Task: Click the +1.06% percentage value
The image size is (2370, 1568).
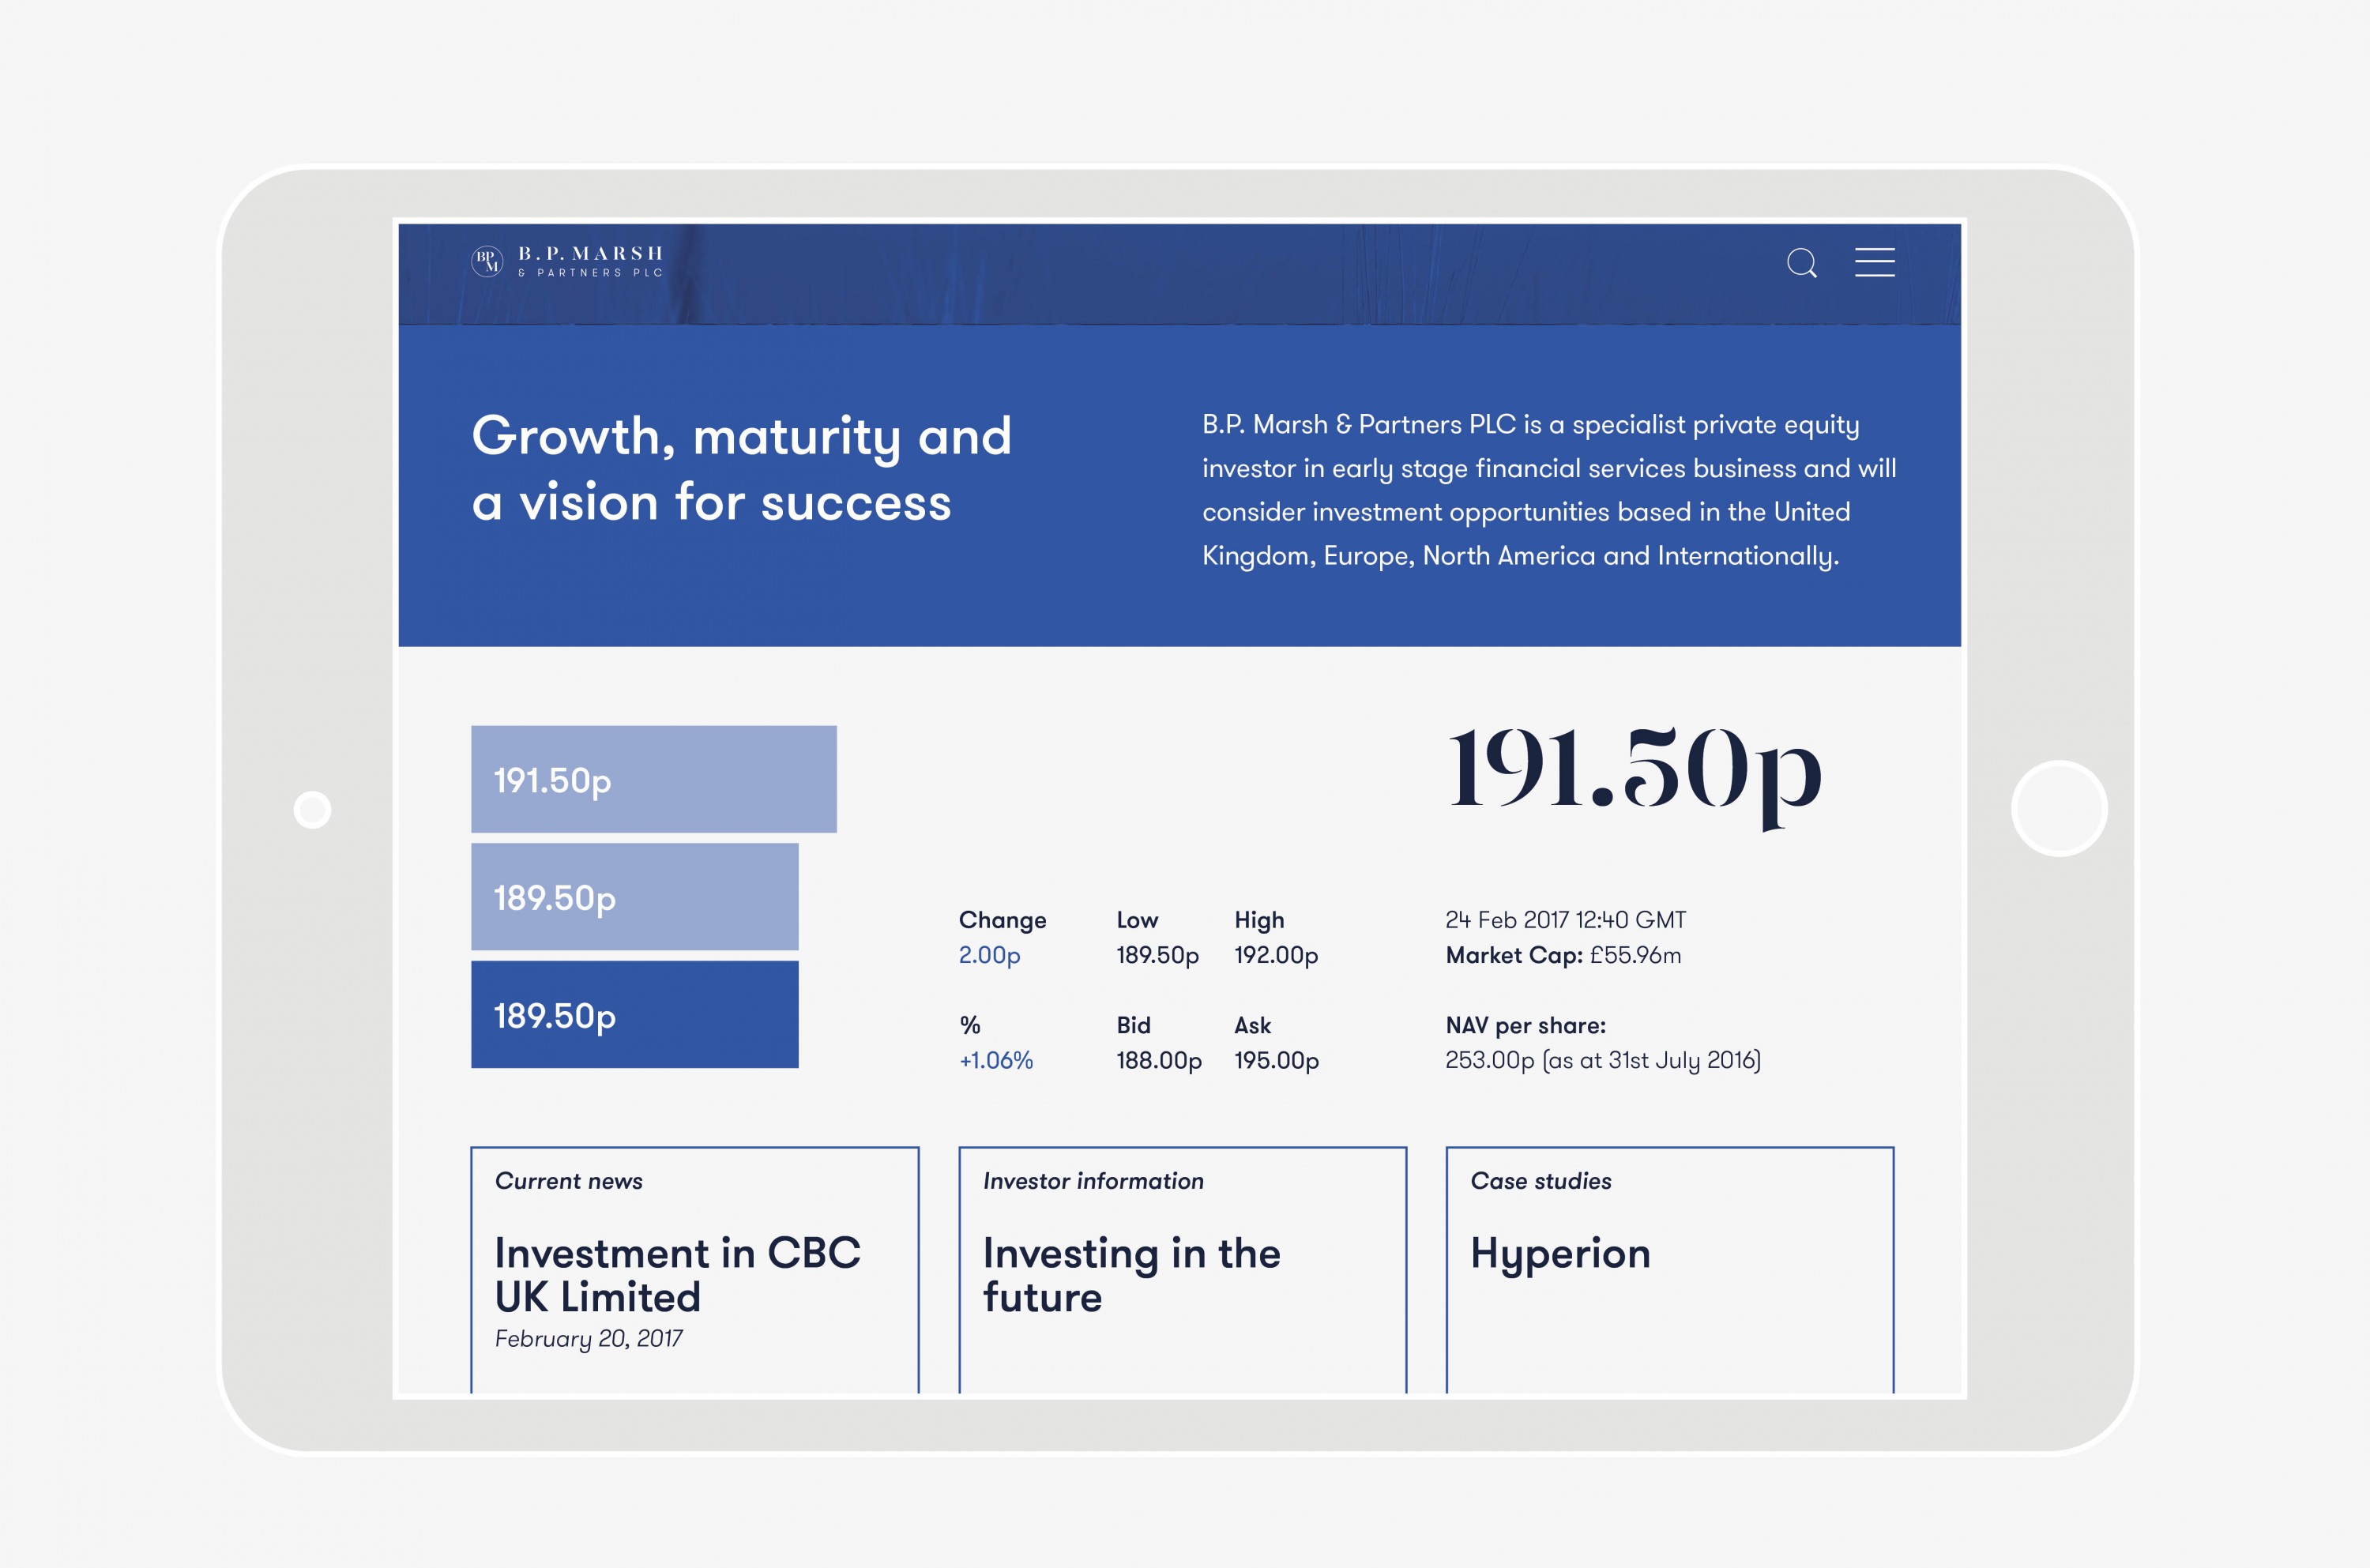Action: [x=996, y=1060]
